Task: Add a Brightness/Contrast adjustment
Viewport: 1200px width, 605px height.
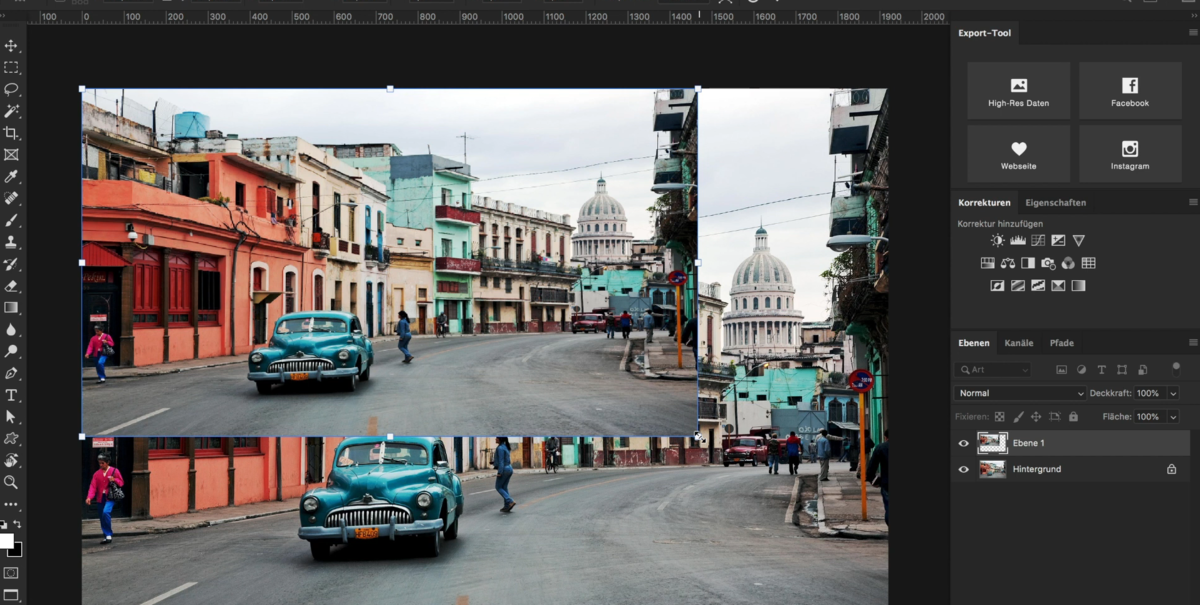Action: [x=997, y=240]
